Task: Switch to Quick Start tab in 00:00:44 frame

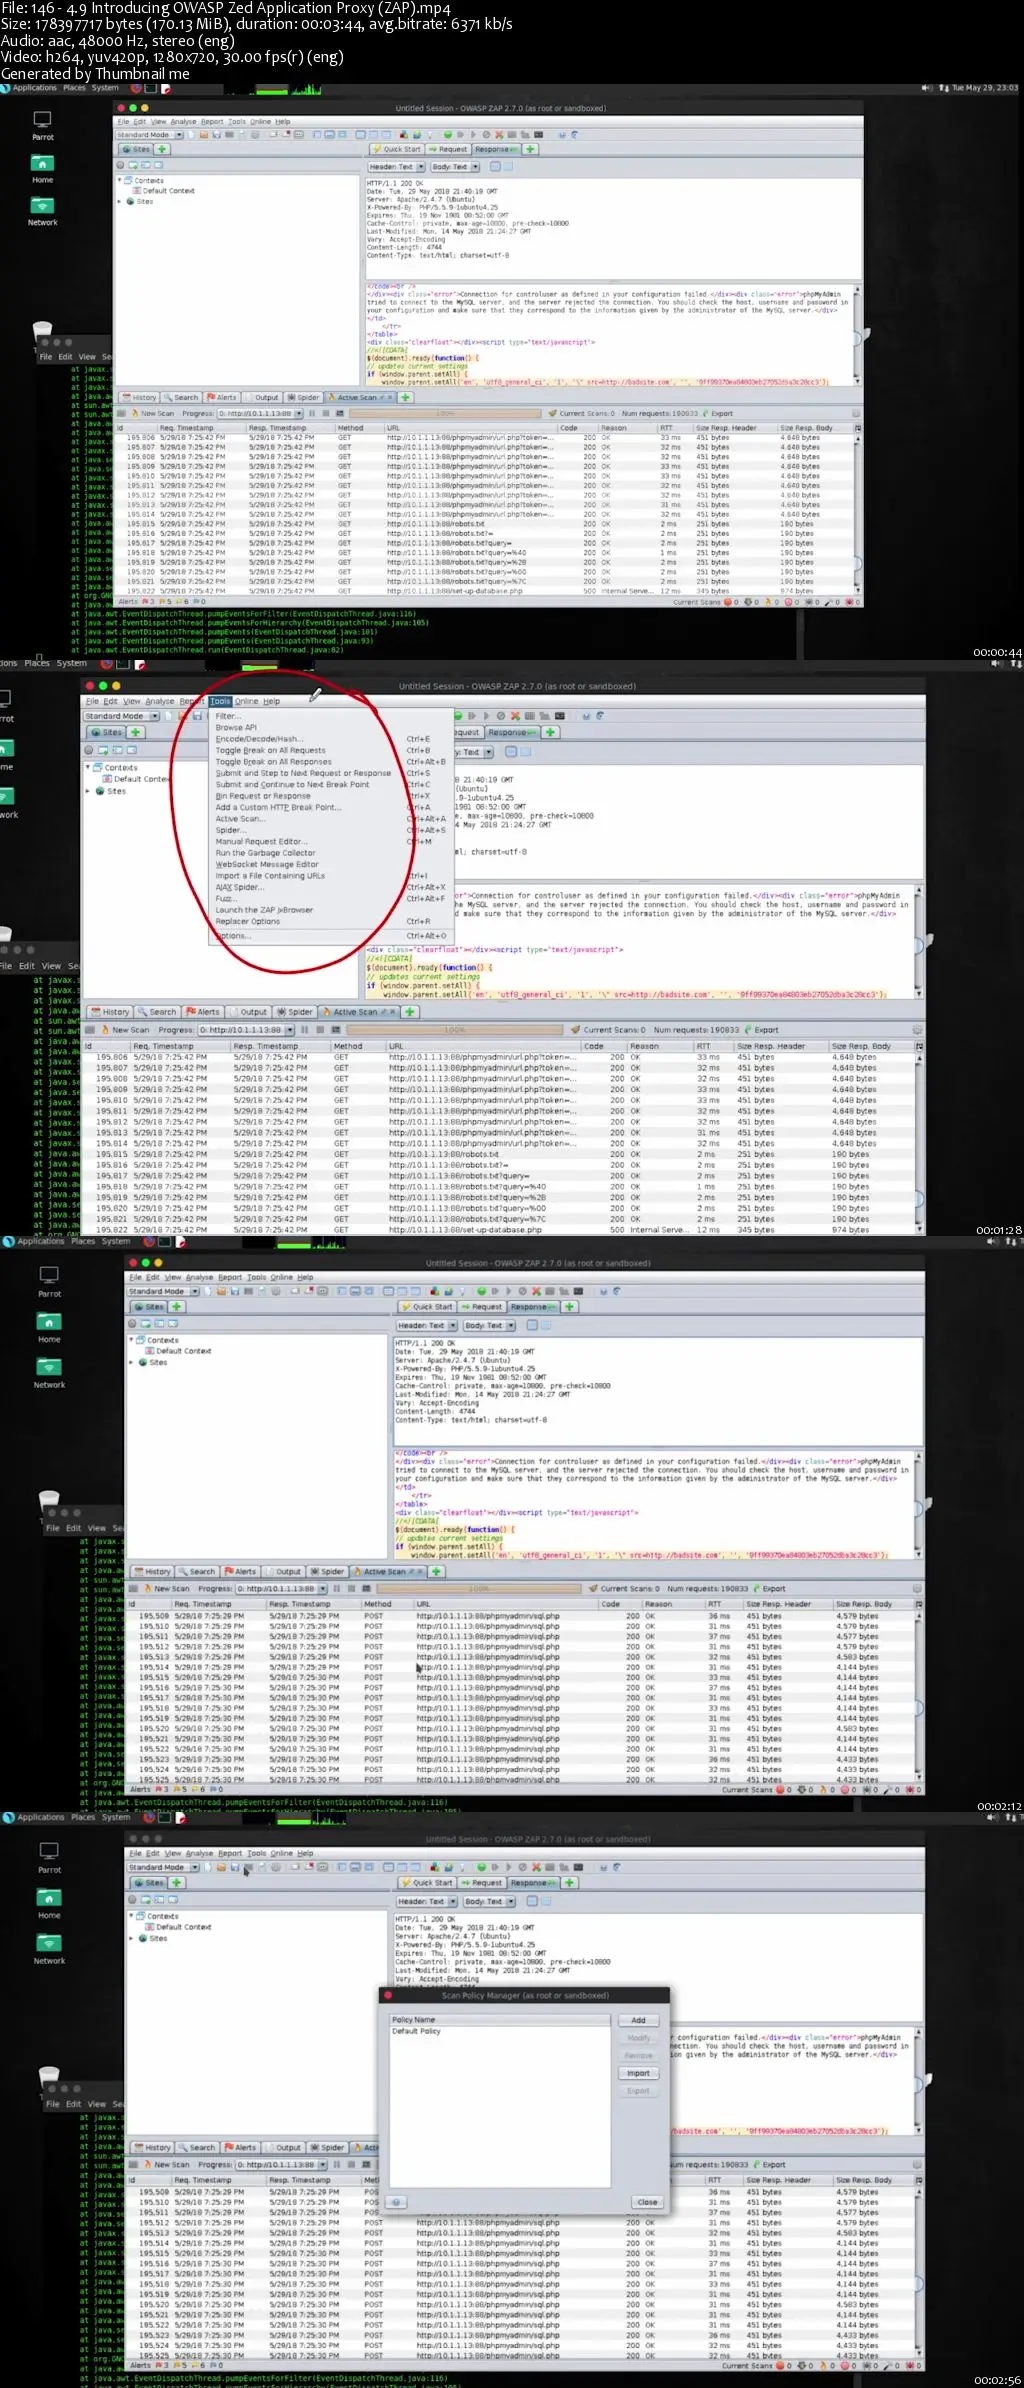Action: (397, 149)
